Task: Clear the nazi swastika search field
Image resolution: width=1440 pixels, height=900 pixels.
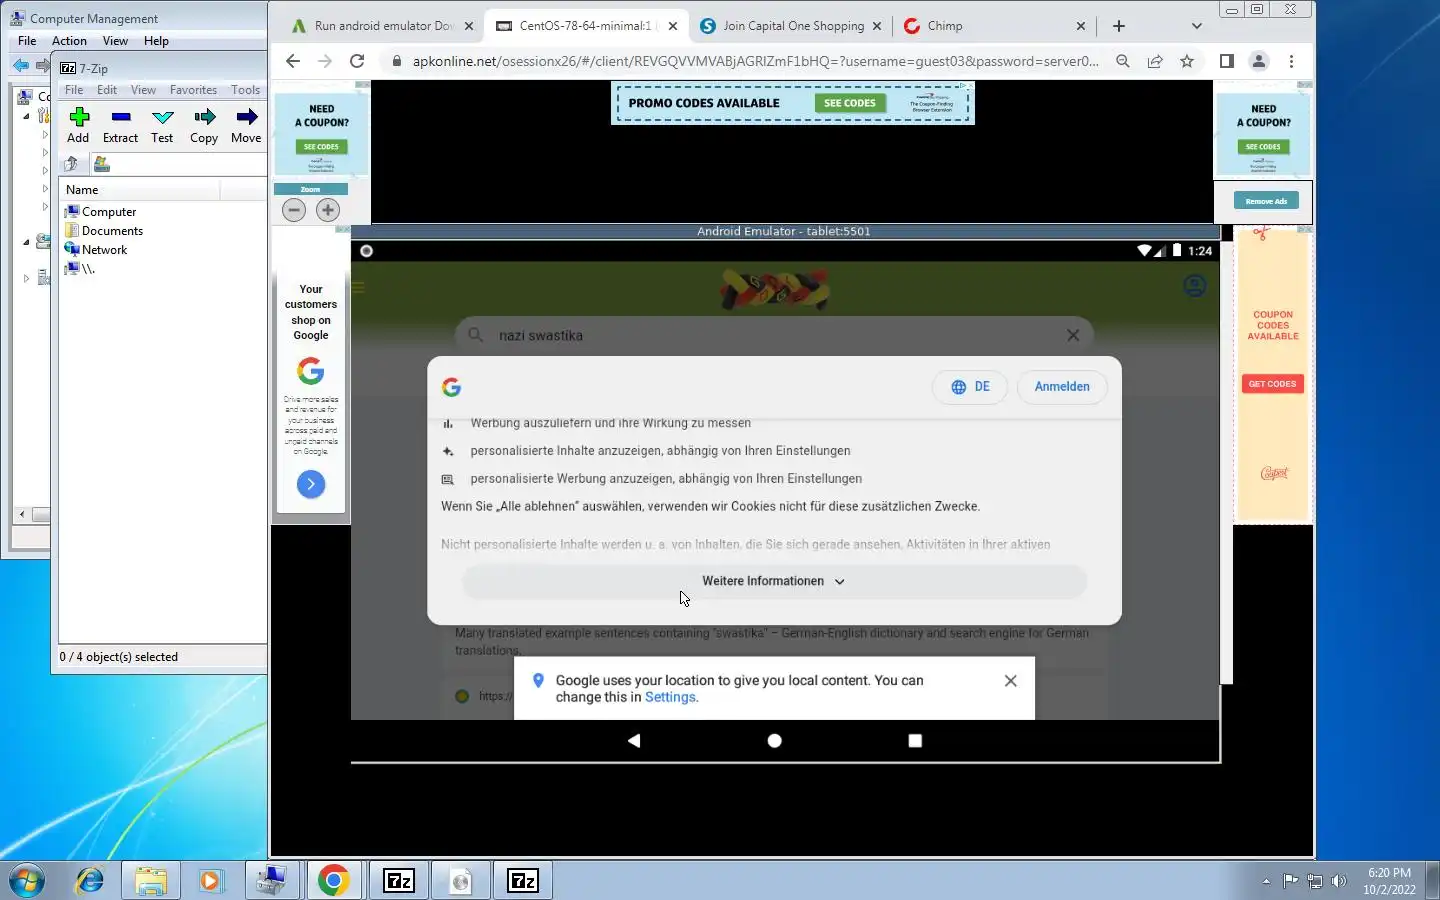Action: [x=1073, y=336]
